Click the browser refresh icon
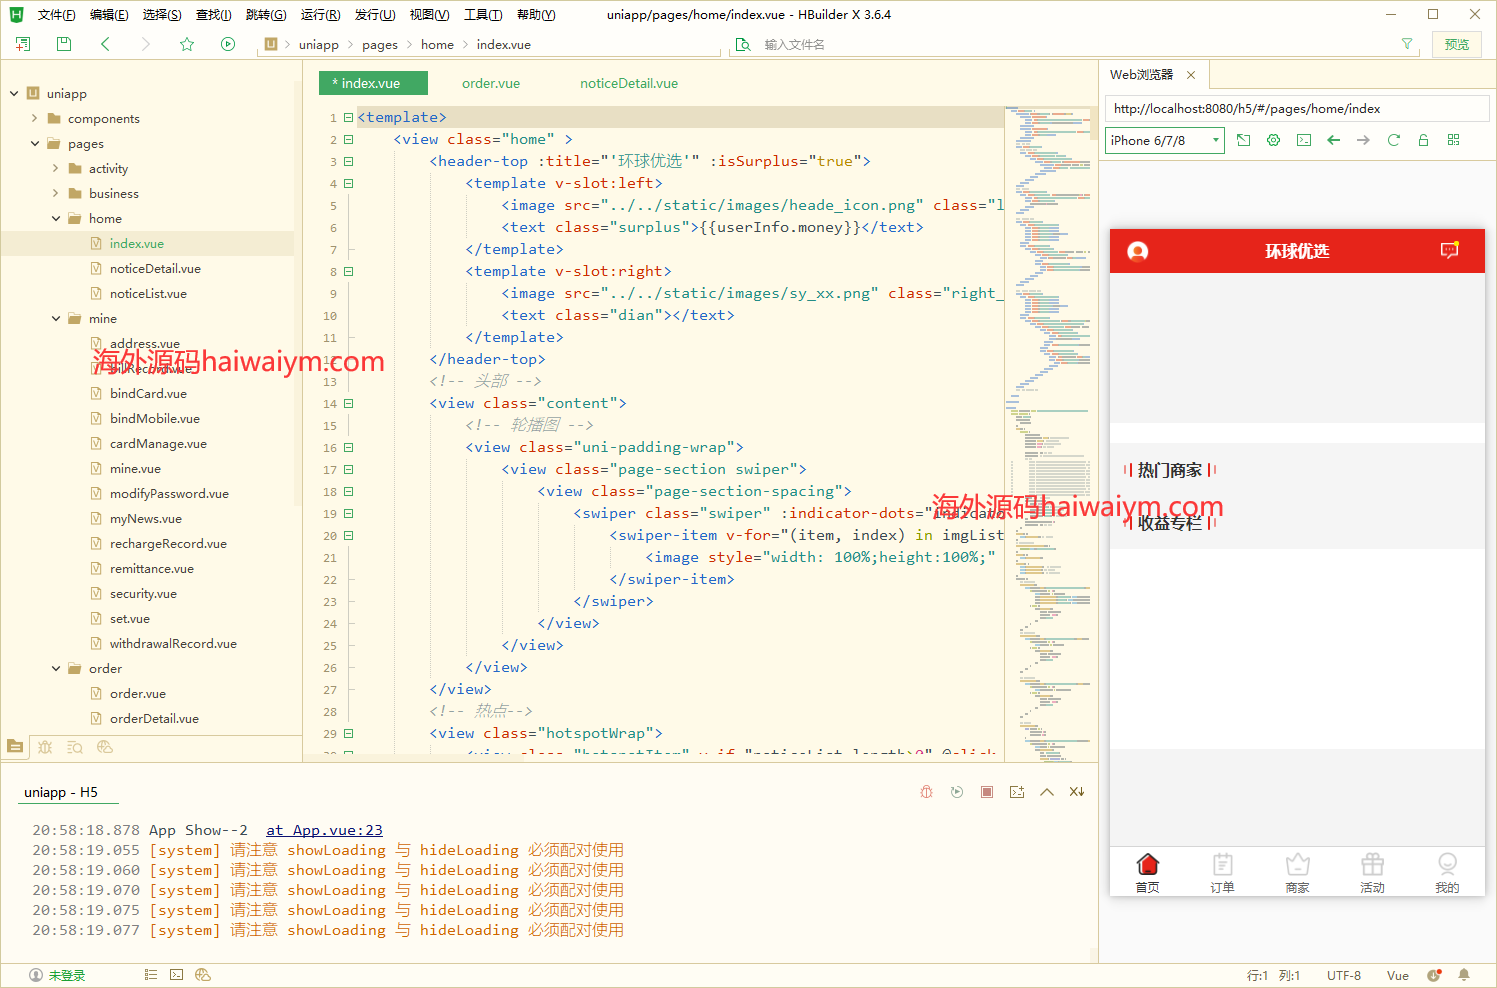 point(1393,140)
